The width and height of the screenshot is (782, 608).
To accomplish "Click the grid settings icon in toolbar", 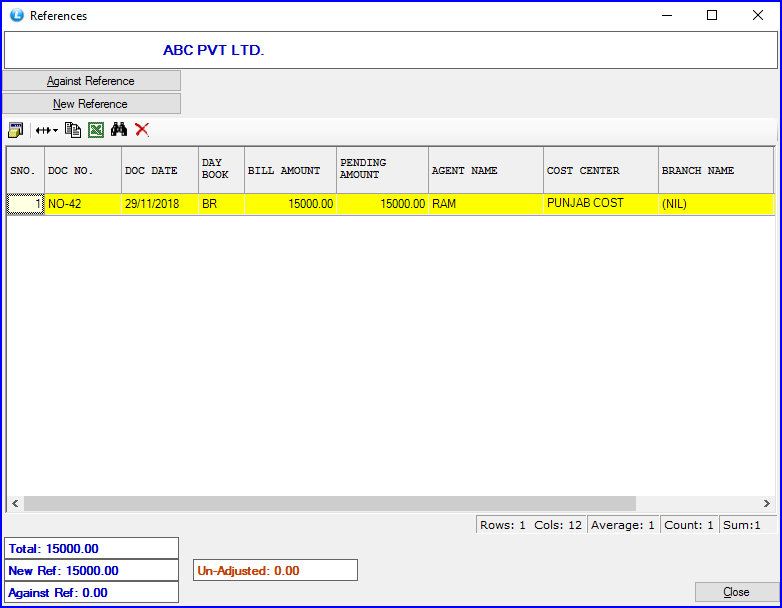I will click(15, 130).
